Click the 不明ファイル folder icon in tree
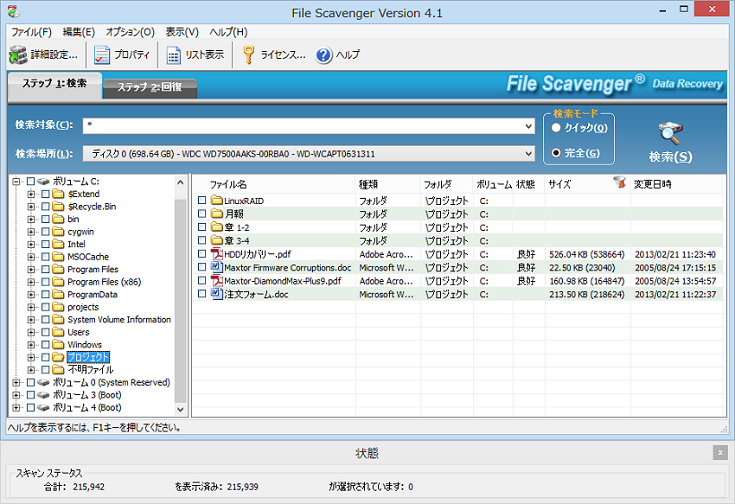Viewport: 735px width, 504px height. [x=58, y=370]
